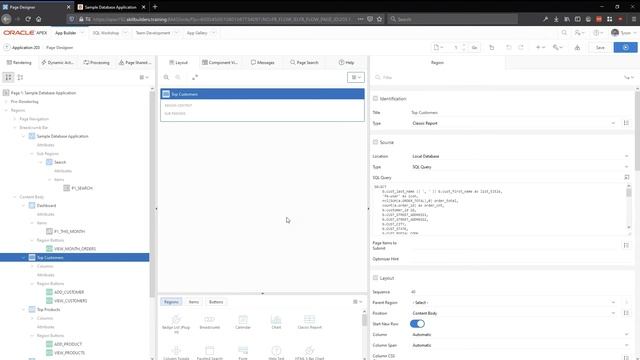Select the P1_THIS_MONTH item in tree
This screenshot has width=640, height=360.
coord(69,231)
